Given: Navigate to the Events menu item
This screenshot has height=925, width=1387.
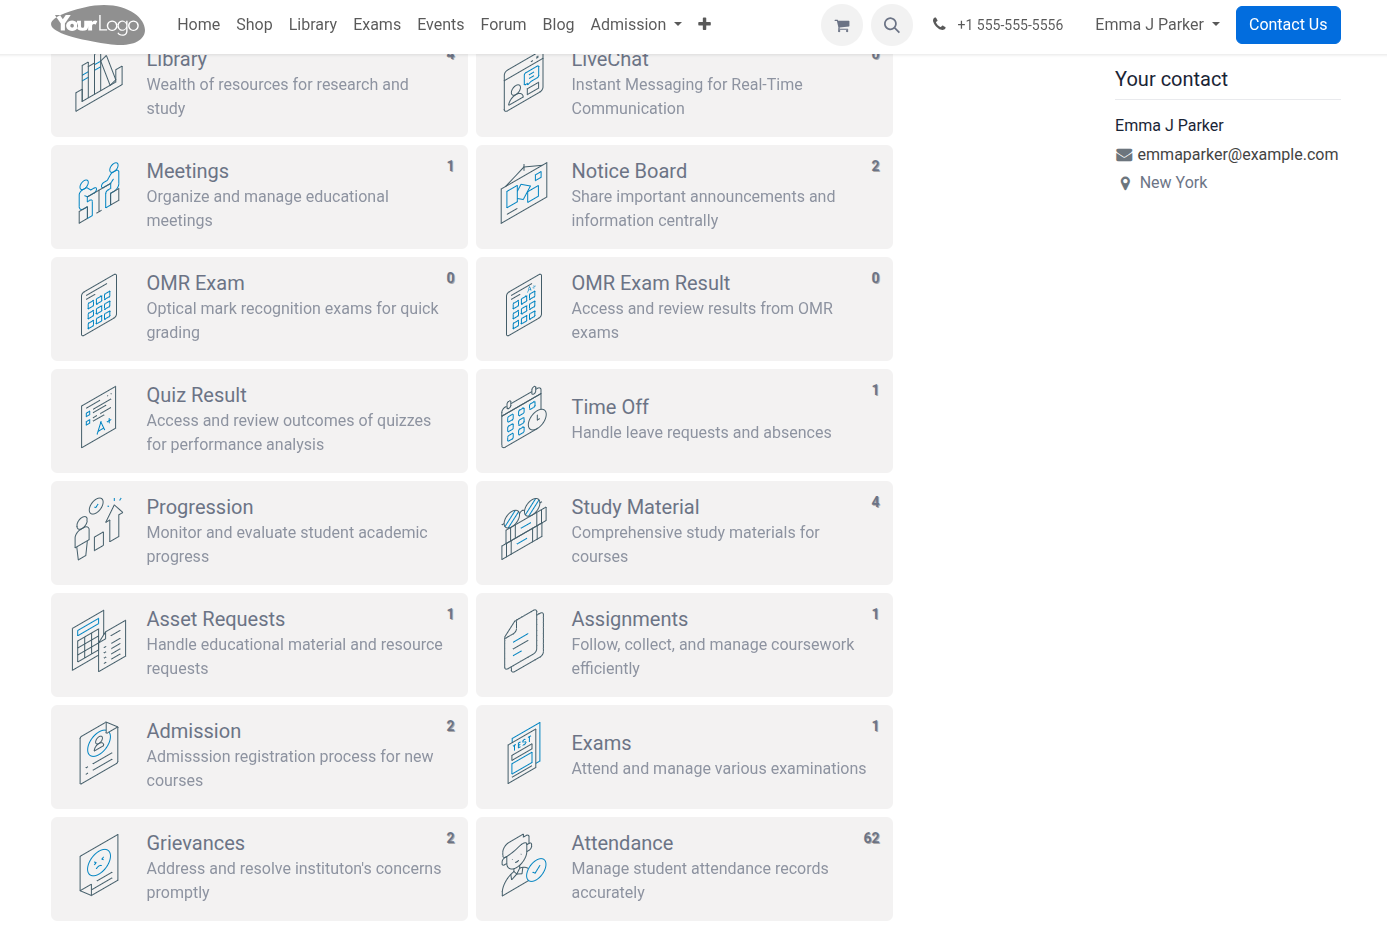Looking at the screenshot, I should (x=440, y=24).
